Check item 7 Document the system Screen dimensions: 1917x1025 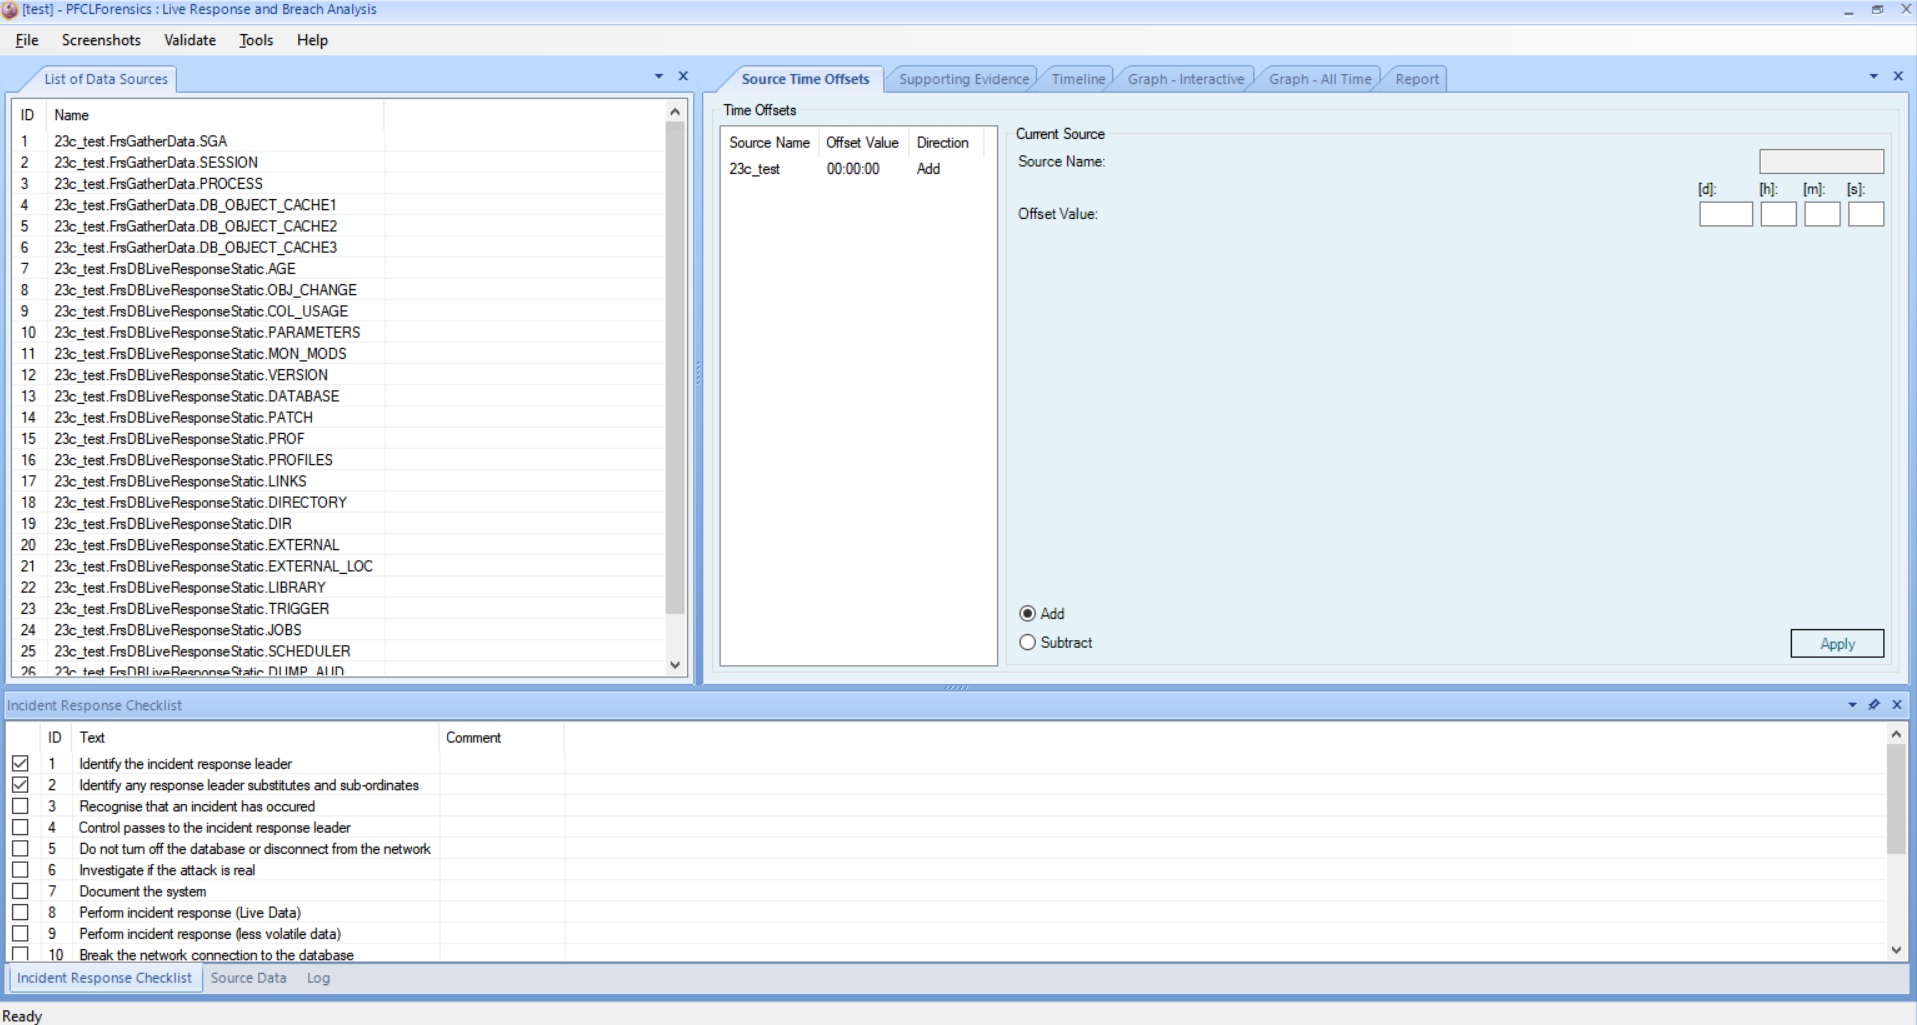20,891
